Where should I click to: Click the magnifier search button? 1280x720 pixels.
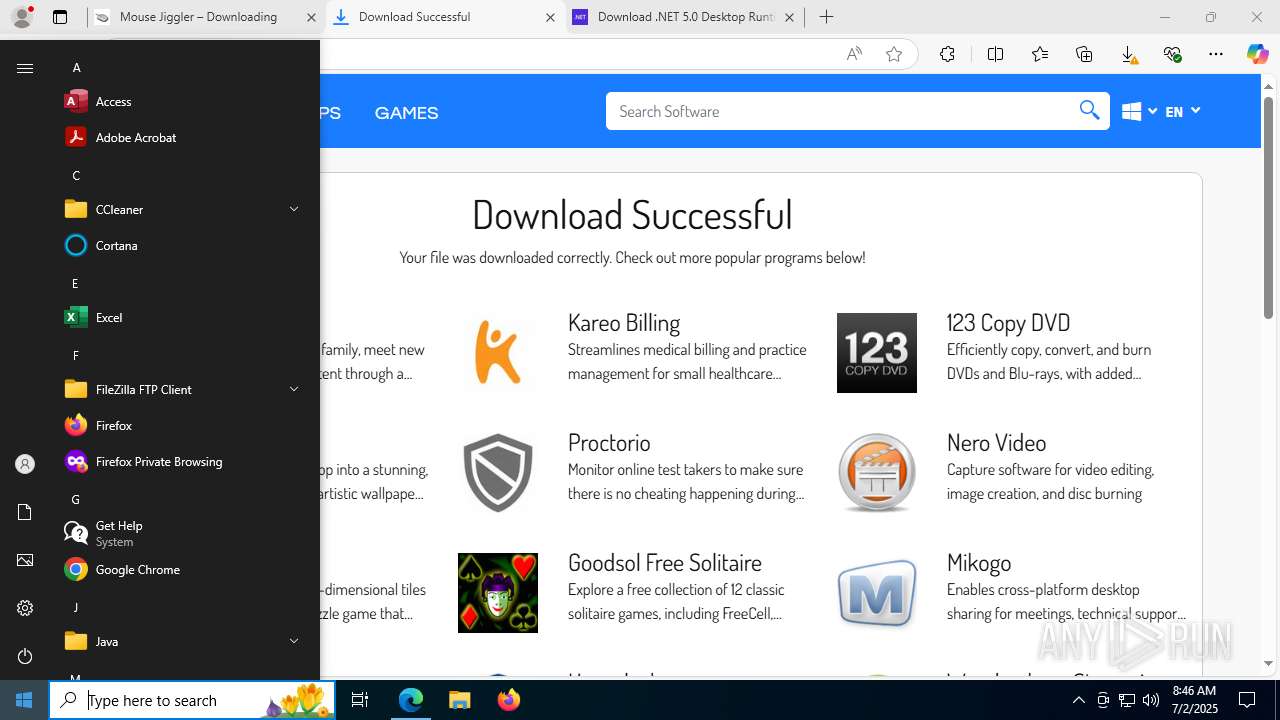point(1090,110)
